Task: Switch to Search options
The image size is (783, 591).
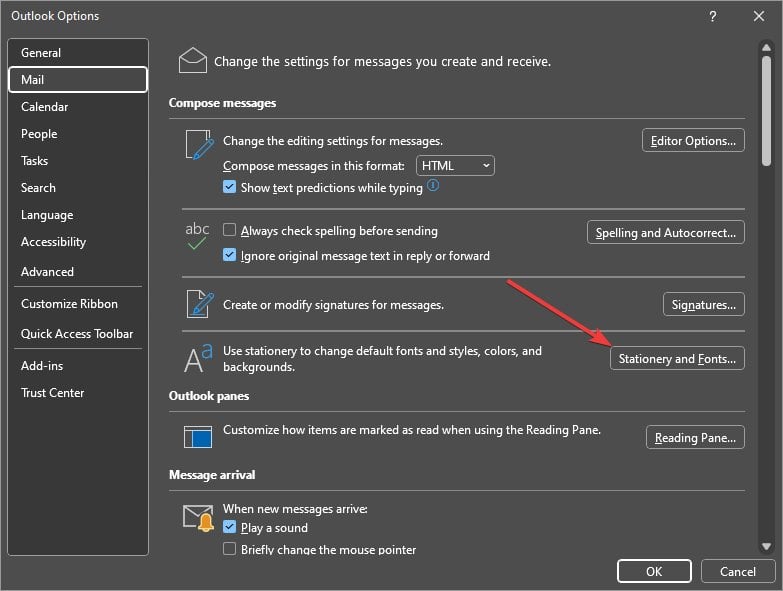Action: pos(78,187)
